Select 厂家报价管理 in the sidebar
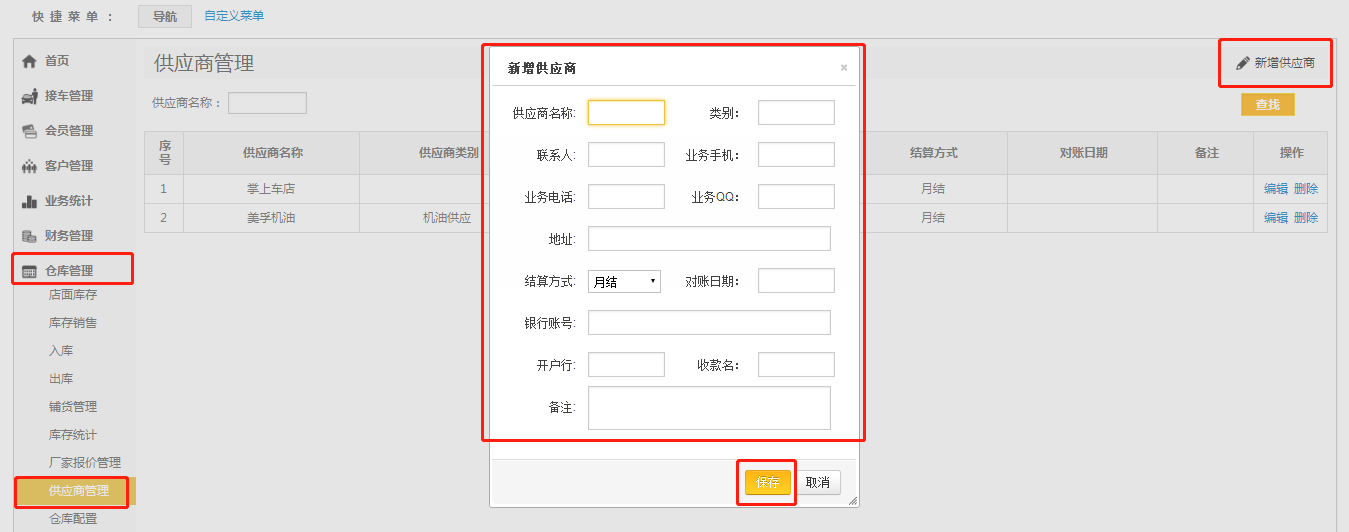Viewport: 1349px width, 532px height. click(x=85, y=463)
